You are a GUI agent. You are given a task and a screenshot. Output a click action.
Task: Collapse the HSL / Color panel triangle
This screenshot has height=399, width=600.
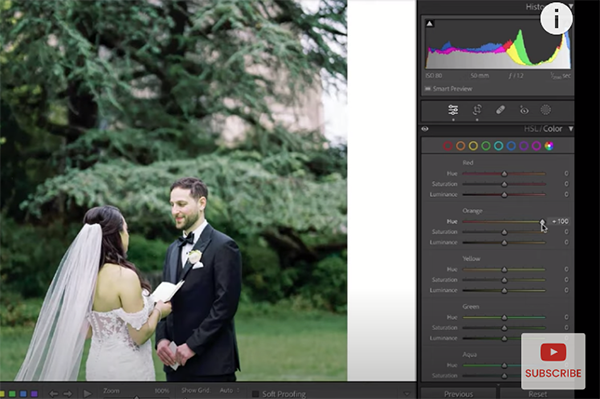pos(571,129)
